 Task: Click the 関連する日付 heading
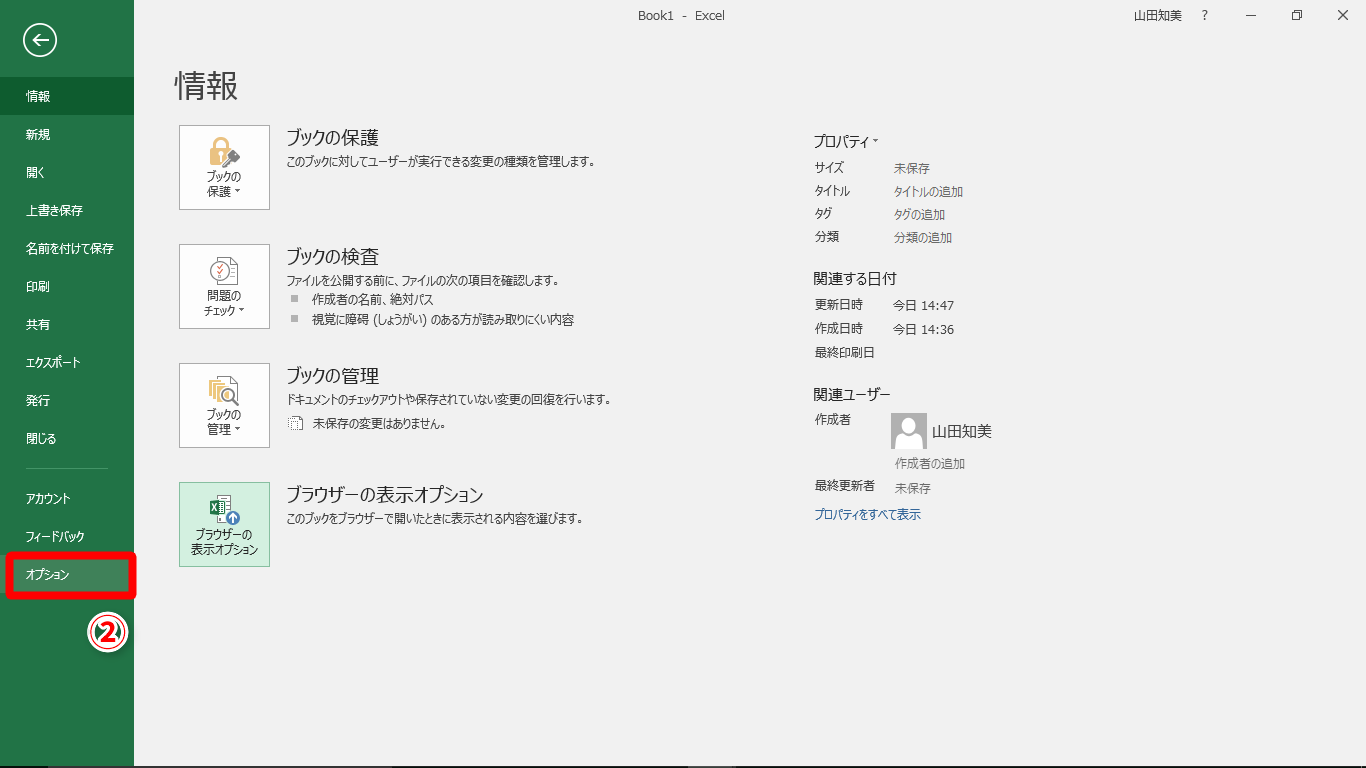coord(855,278)
